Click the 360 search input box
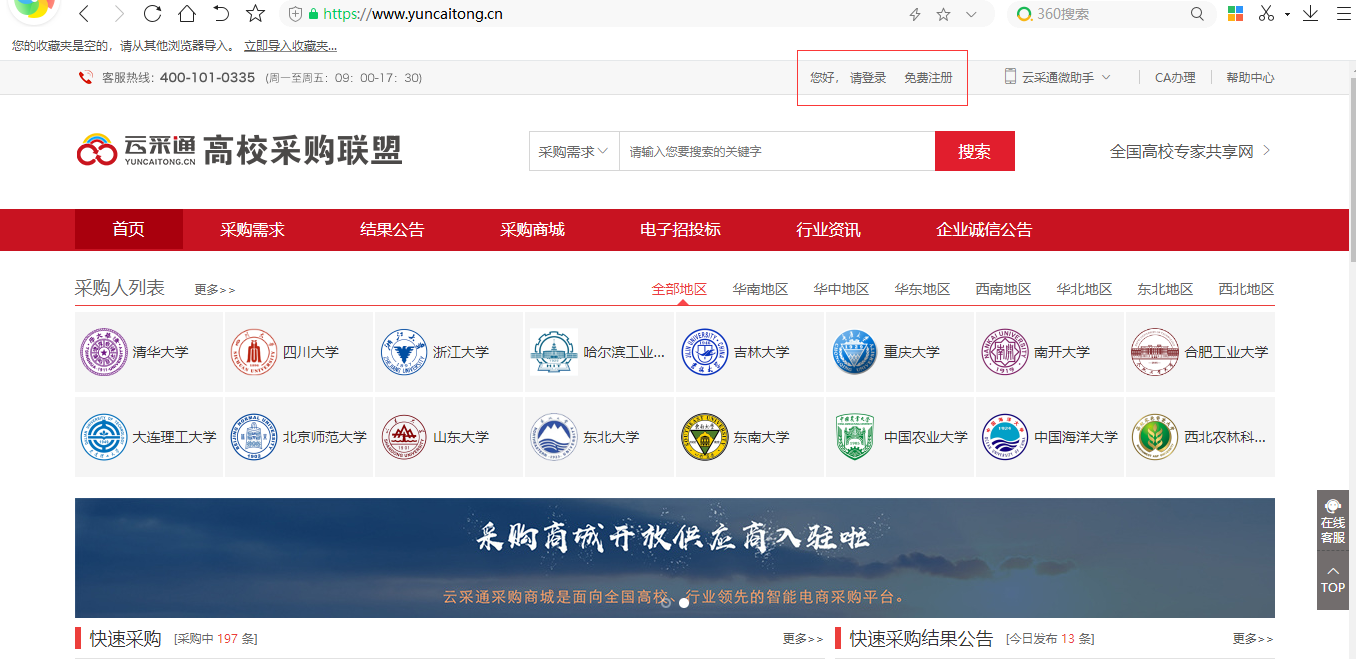 (x=1110, y=14)
